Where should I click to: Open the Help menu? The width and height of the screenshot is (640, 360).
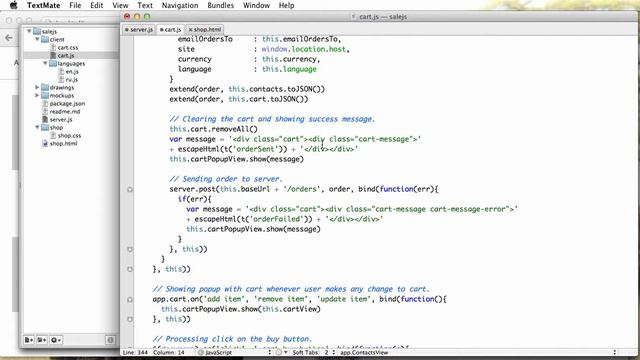pos(287,5)
